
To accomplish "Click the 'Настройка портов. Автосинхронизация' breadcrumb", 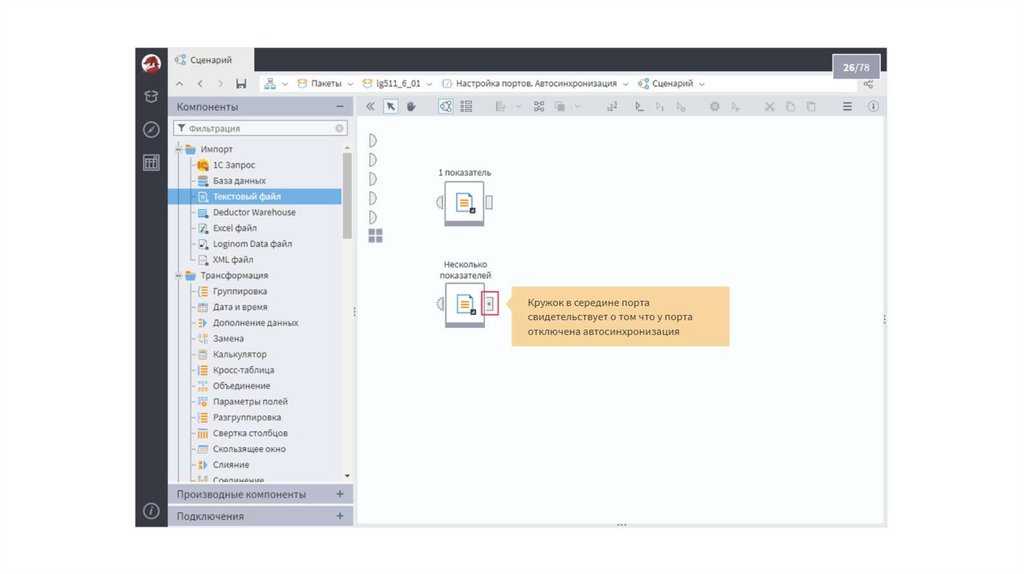I will pos(536,84).
